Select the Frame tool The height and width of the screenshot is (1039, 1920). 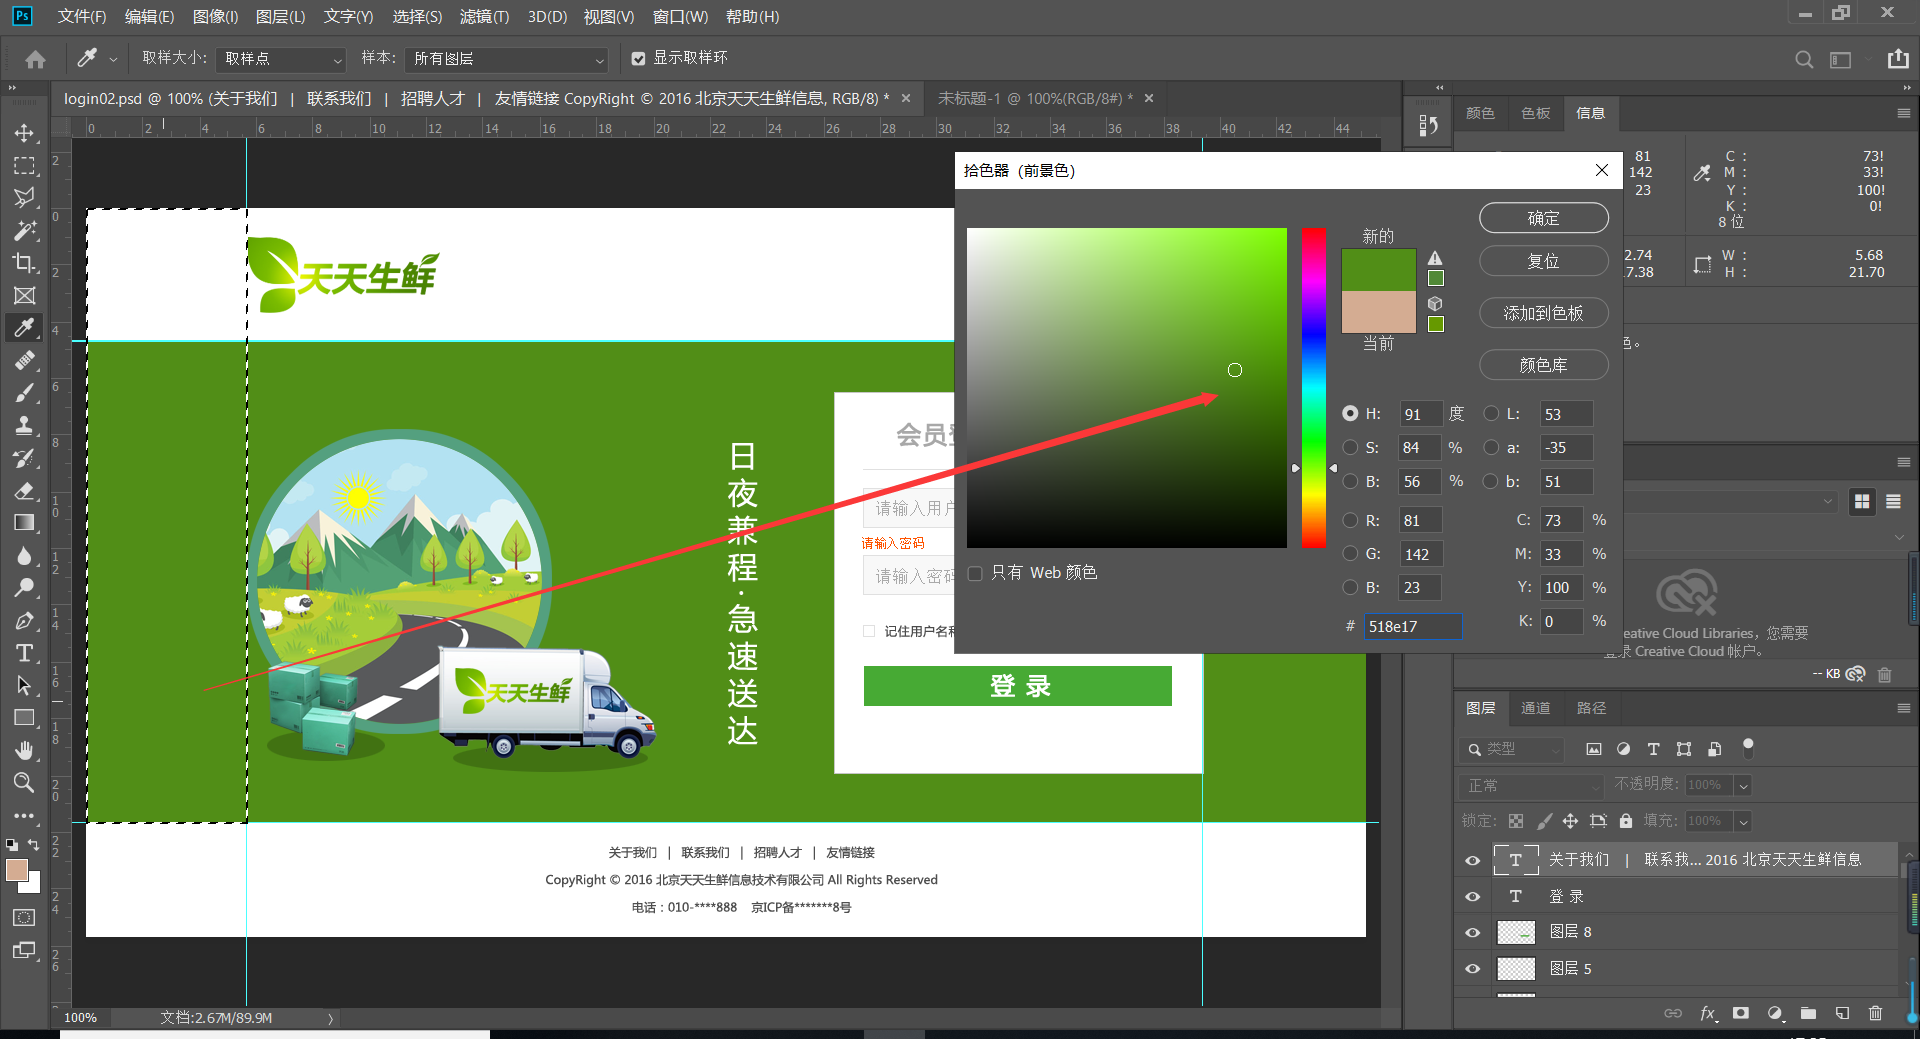pos(24,295)
